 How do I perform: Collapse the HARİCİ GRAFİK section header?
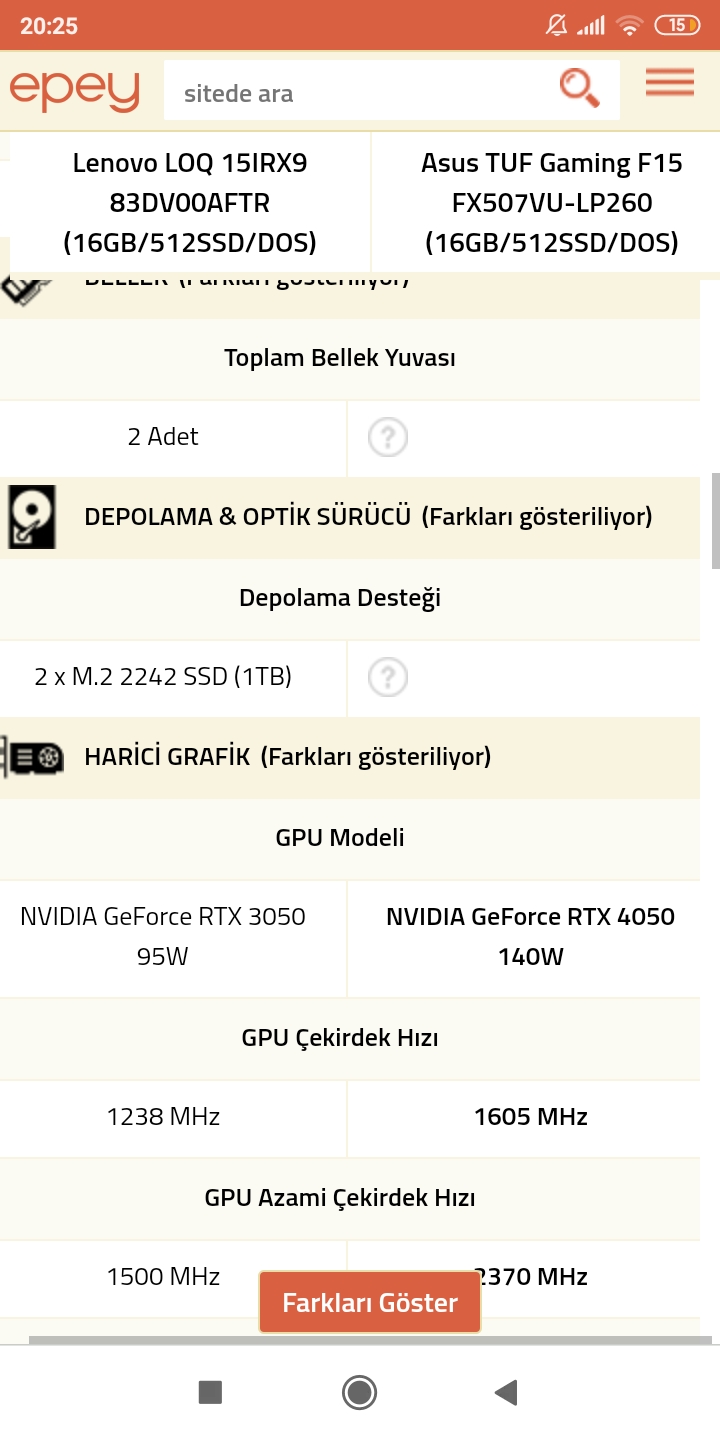pyautogui.click(x=288, y=757)
